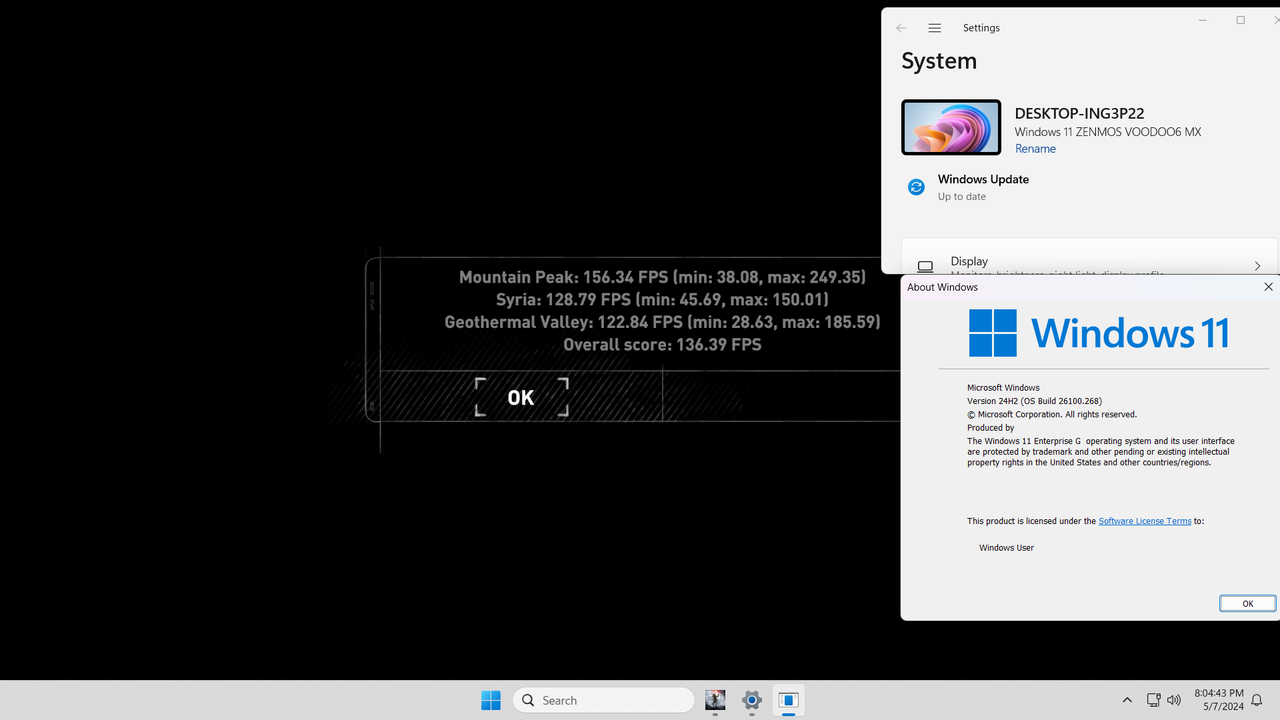Switch to the About Windows app on the taskbar
Screen dimensions: 1280x720
pyautogui.click(x=788, y=700)
